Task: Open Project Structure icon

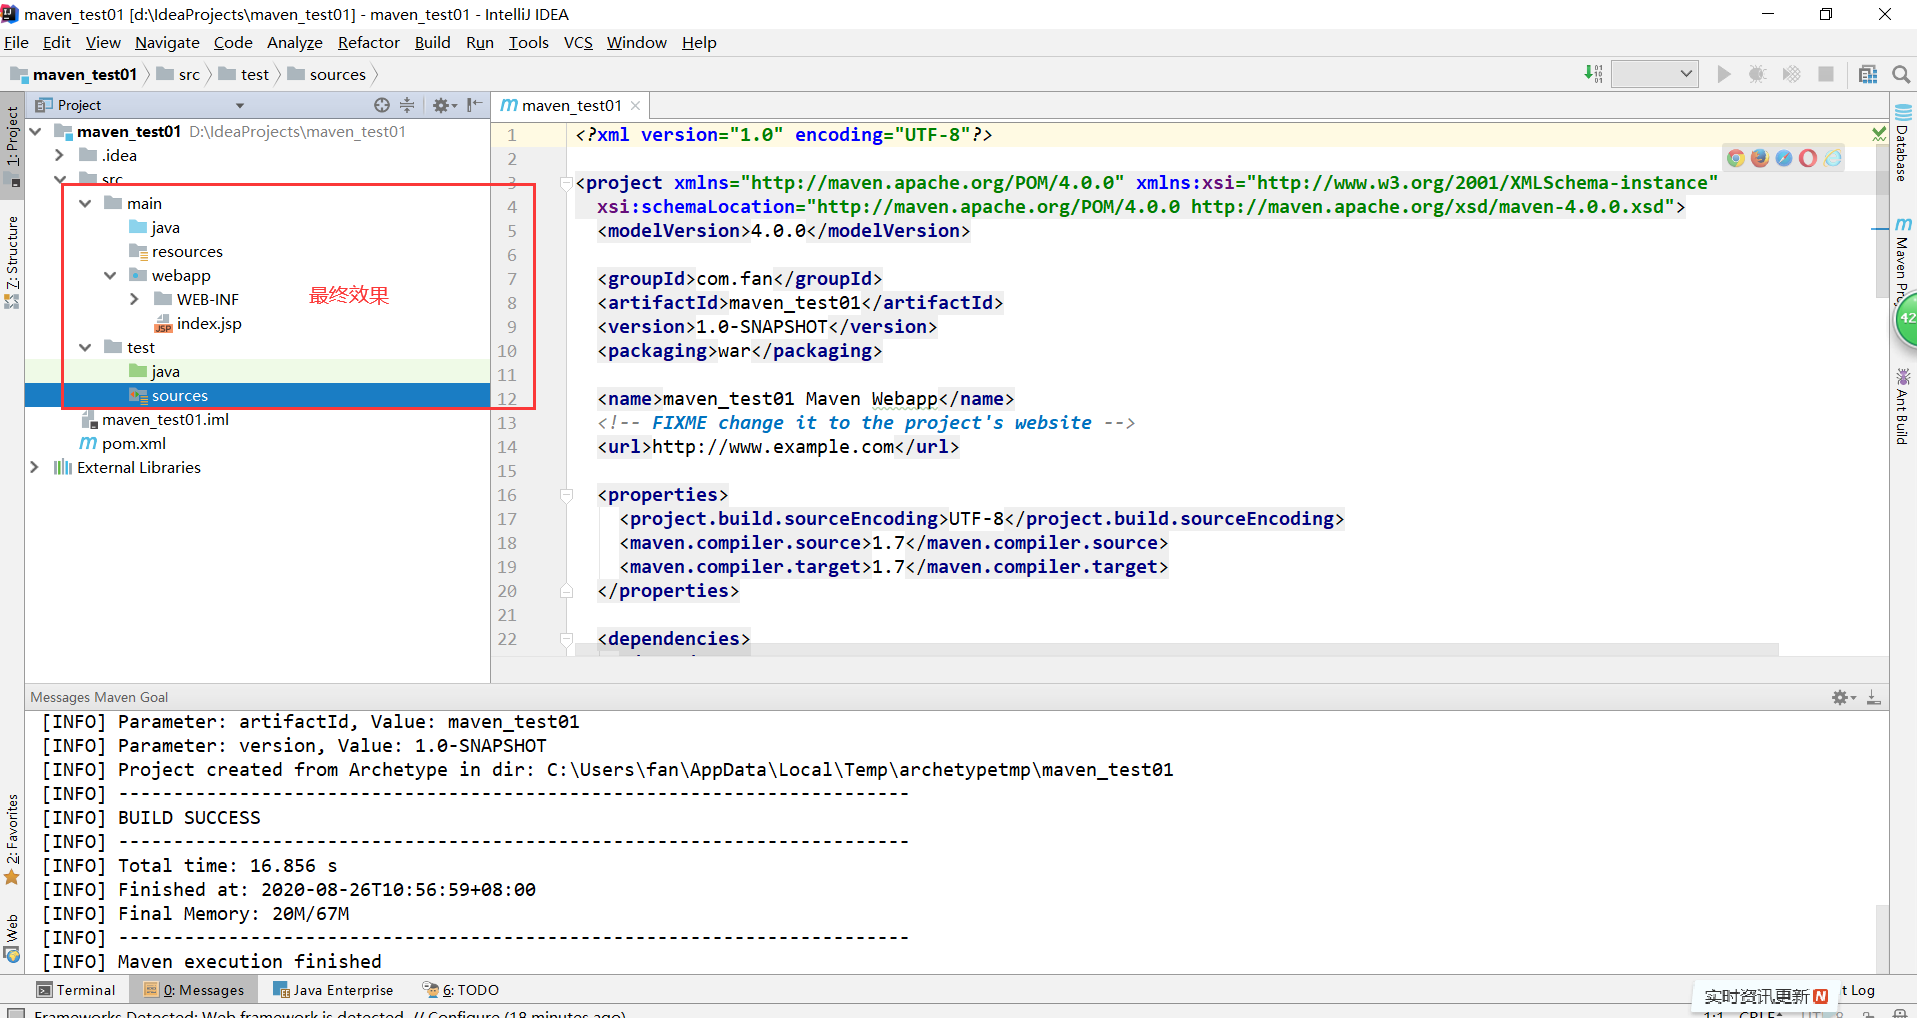Action: 1868,74
